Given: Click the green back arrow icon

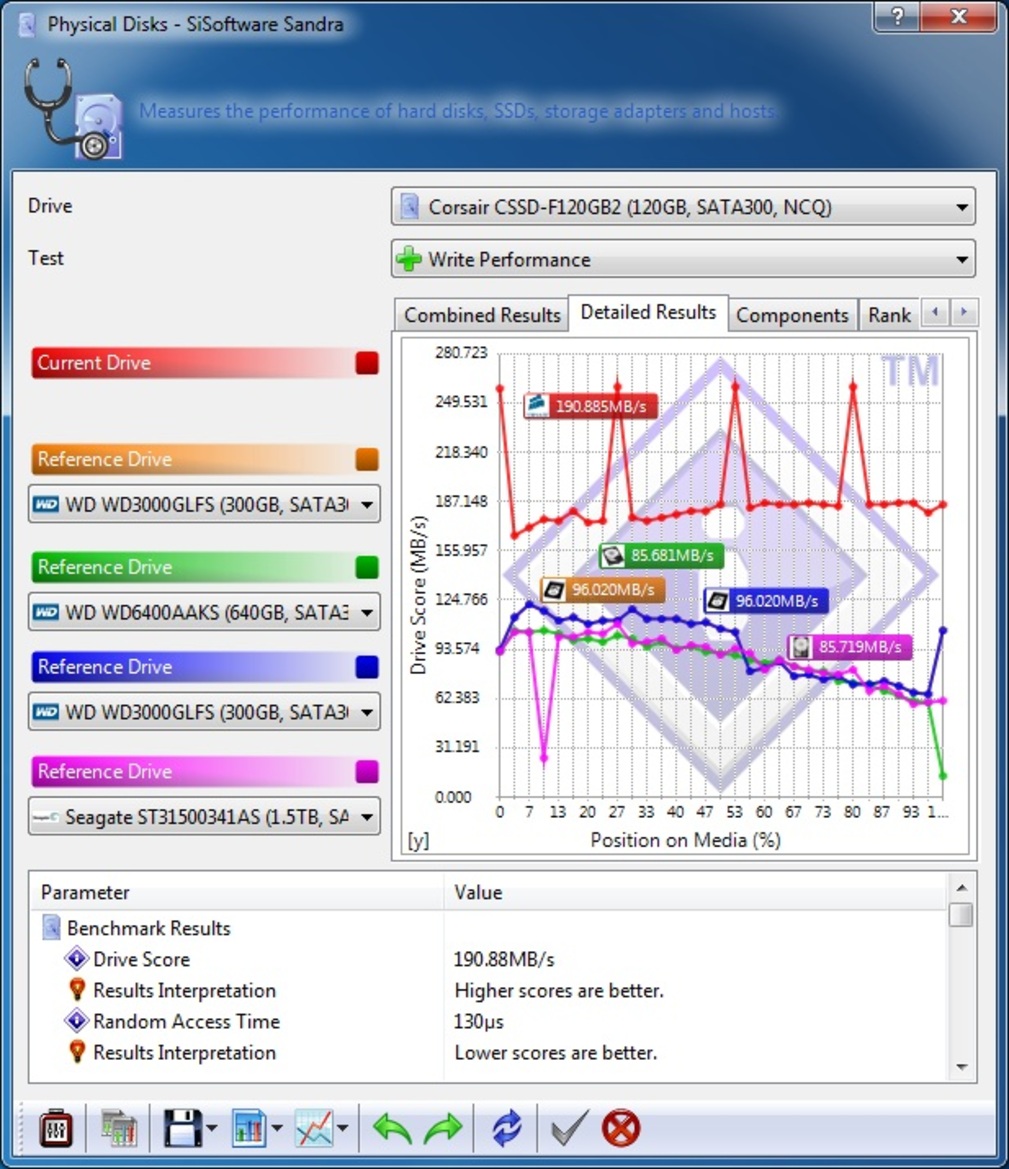Looking at the screenshot, I should point(392,1128).
